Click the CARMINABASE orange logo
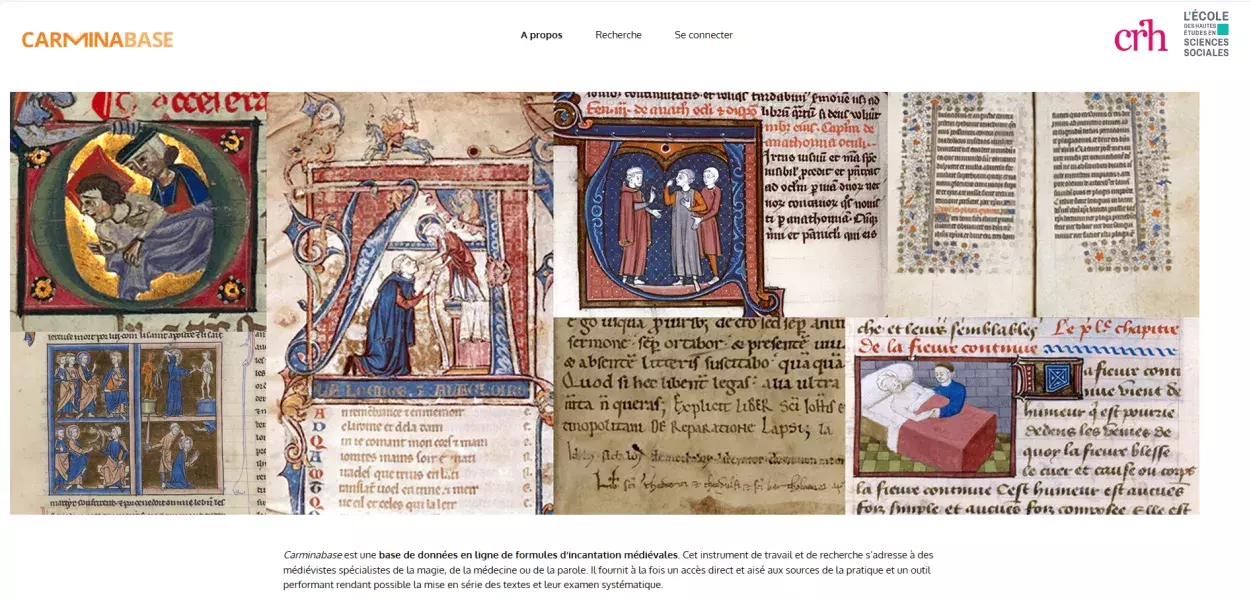 coord(97,40)
